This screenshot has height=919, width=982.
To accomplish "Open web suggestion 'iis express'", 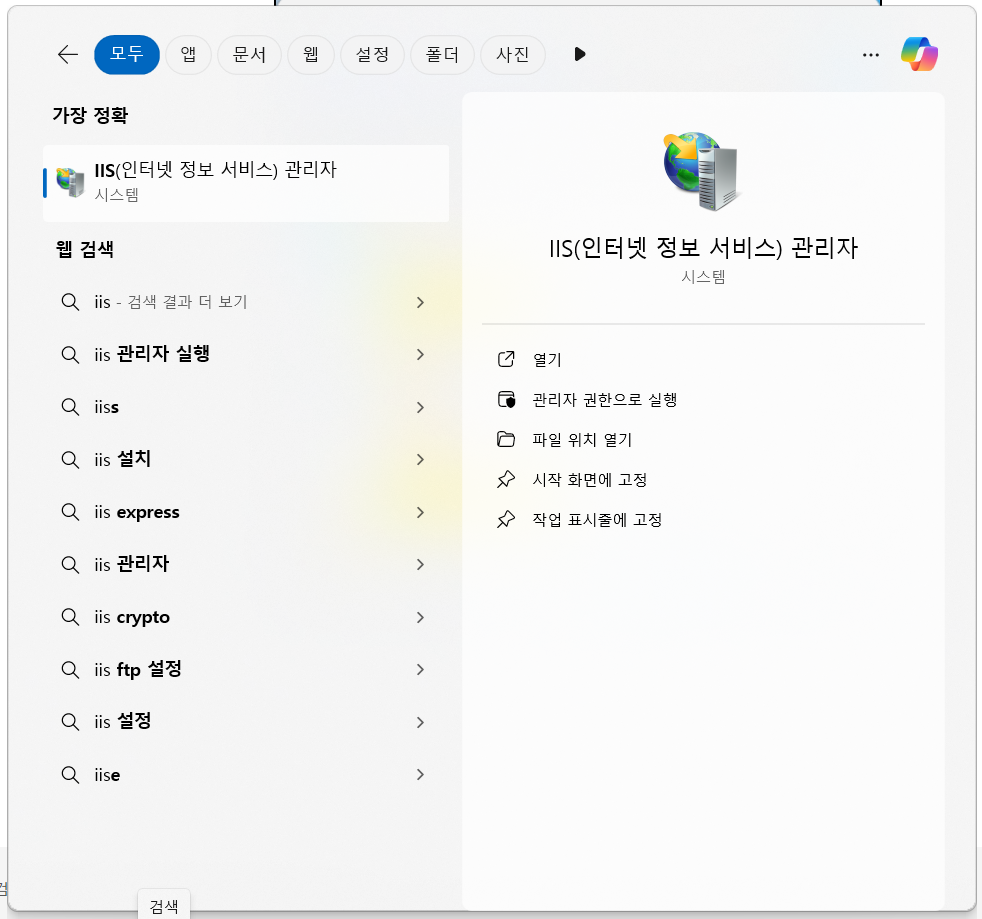I will [246, 512].
